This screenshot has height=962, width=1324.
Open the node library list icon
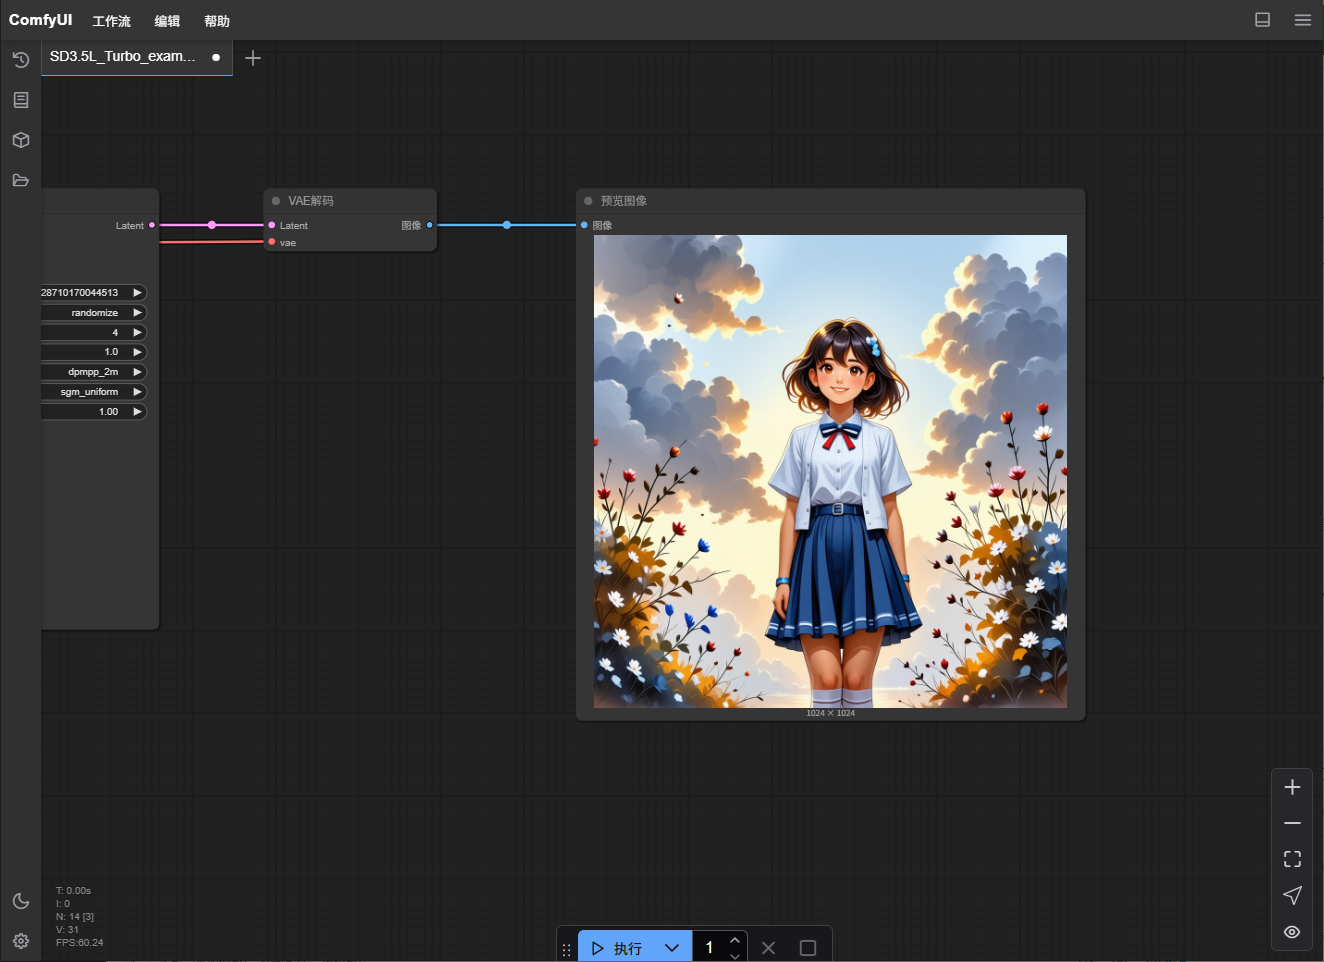tap(20, 100)
